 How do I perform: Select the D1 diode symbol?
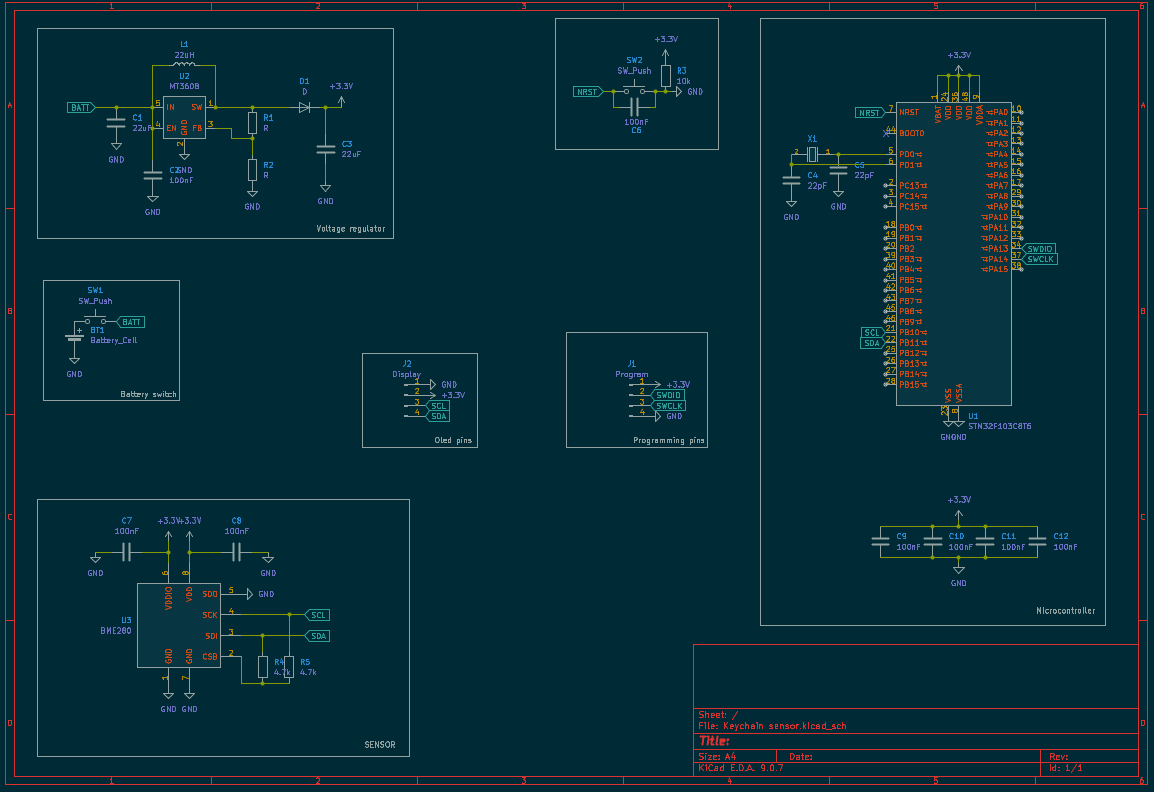(x=305, y=107)
